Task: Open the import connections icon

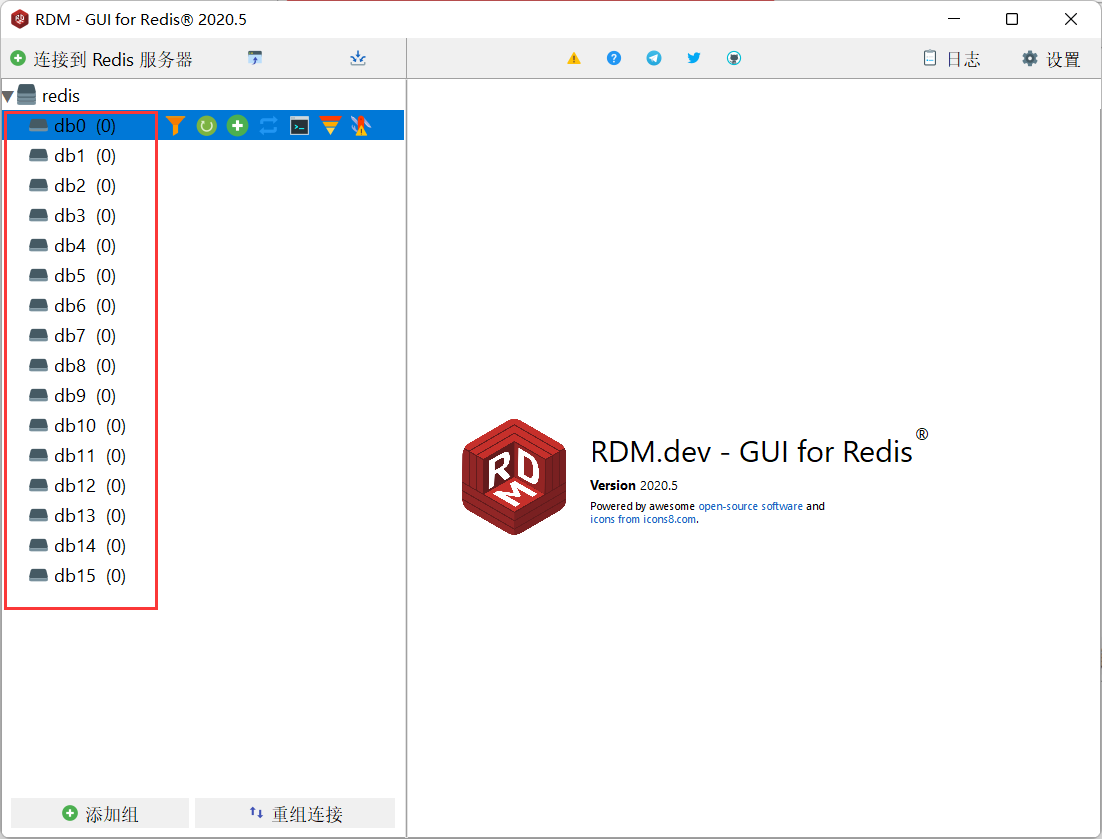Action: click(x=254, y=58)
